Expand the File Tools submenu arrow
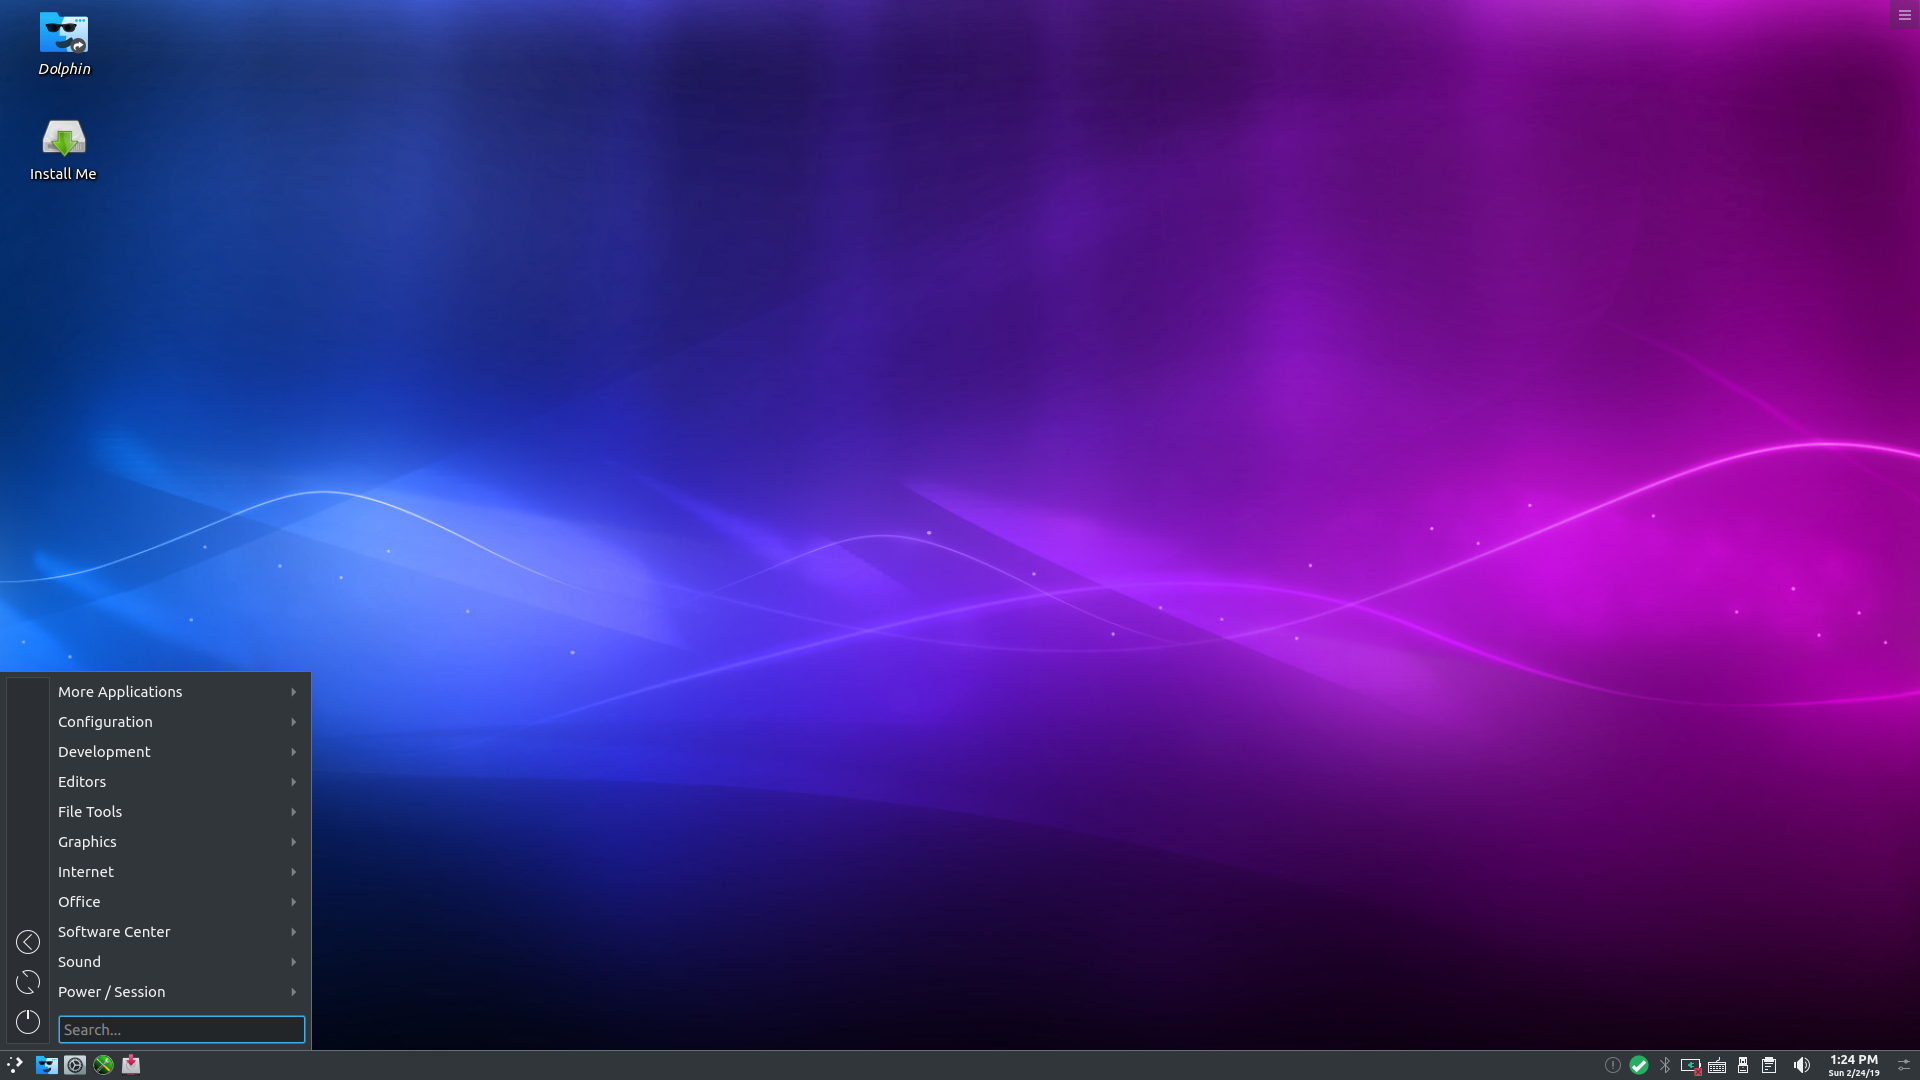 (294, 812)
